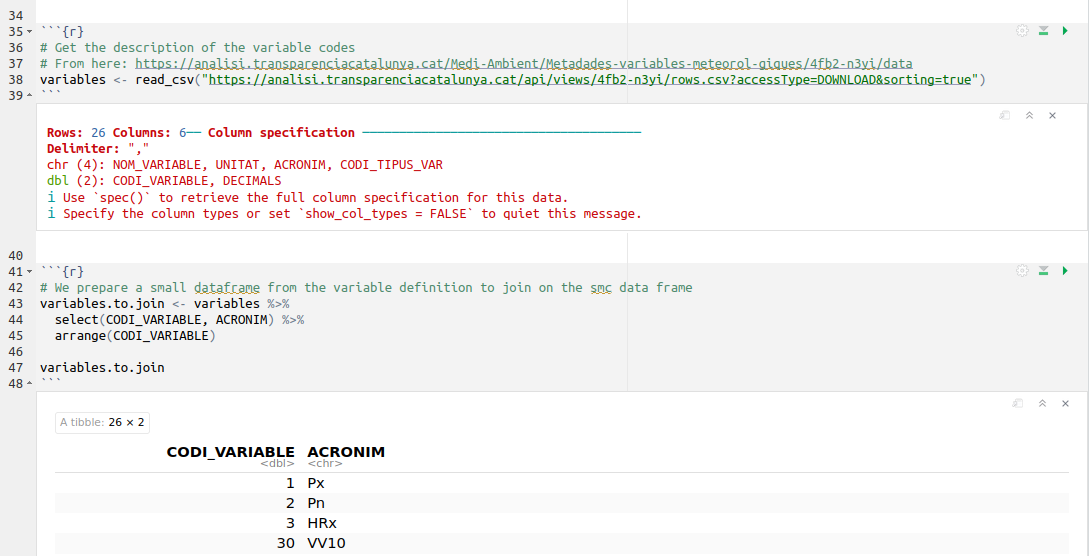The image size is (1089, 556).
Task: Click the comment 'Get the description of the variable codes'
Action: pos(197,48)
